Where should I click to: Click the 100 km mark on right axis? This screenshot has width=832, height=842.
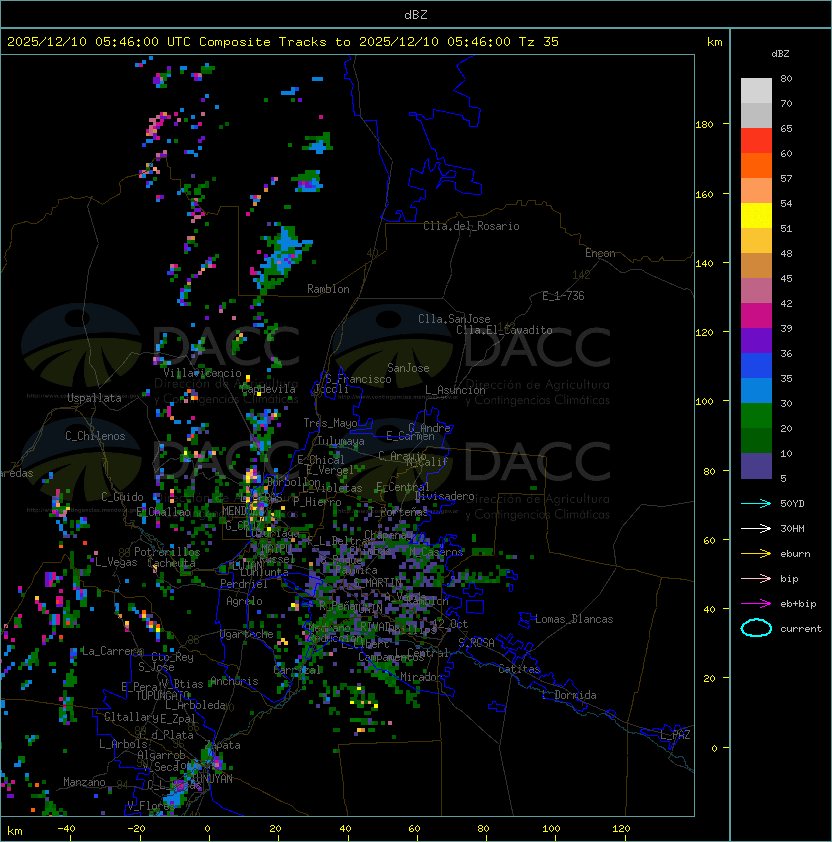pyautogui.click(x=704, y=402)
